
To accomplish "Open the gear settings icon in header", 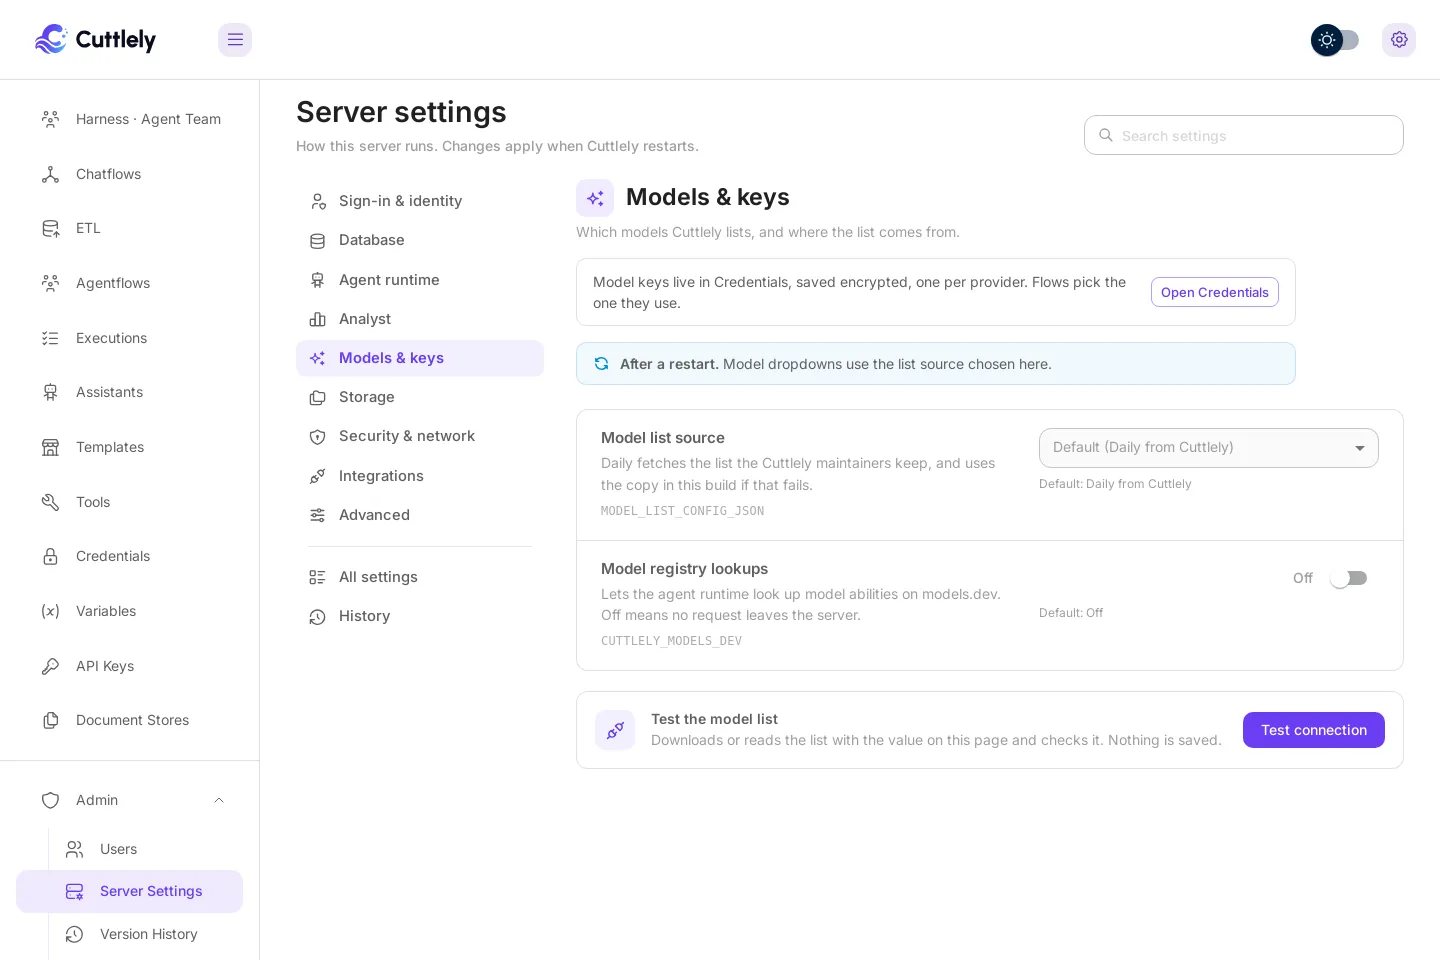I will click(1399, 40).
